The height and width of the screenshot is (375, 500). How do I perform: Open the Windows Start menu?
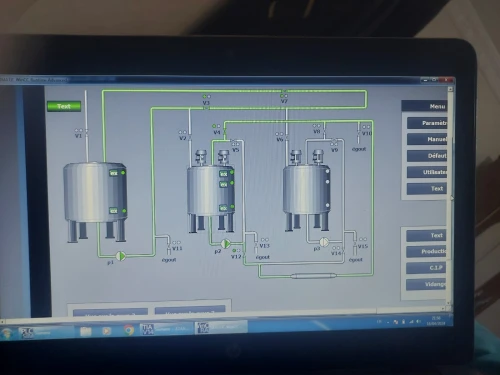tap(7, 332)
